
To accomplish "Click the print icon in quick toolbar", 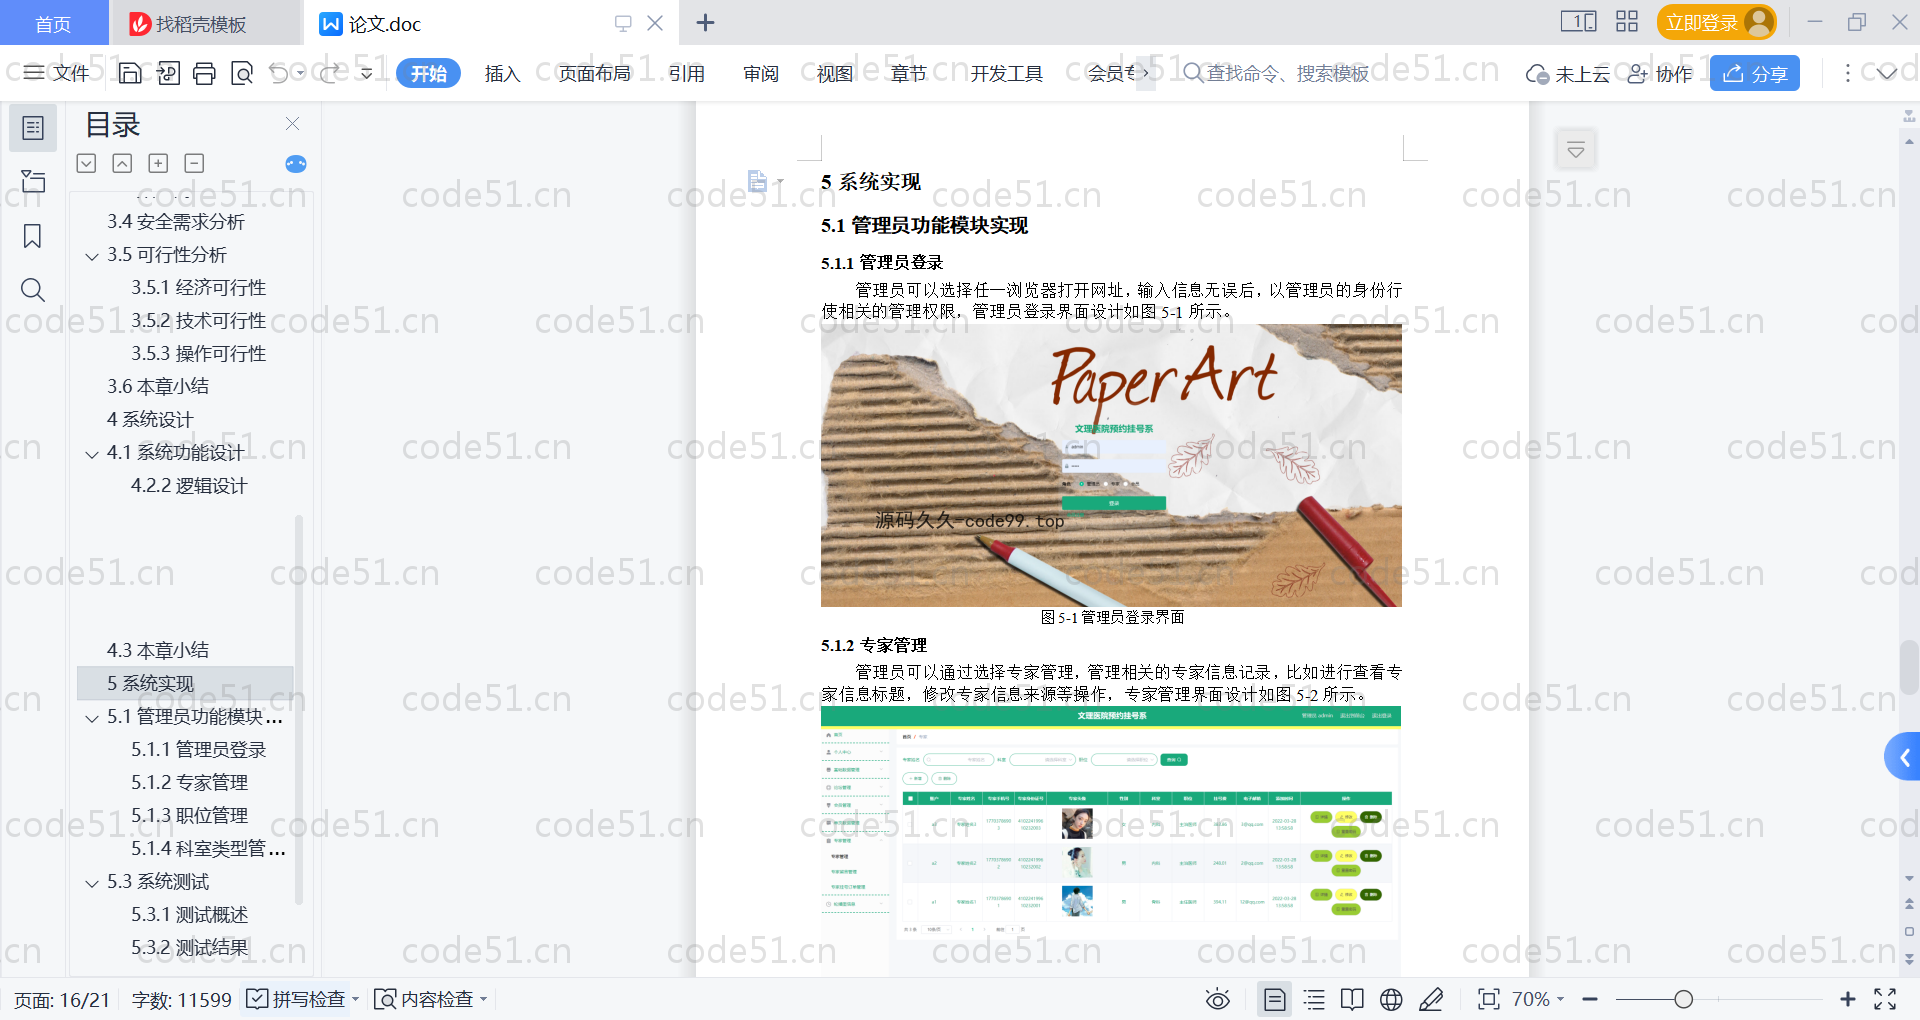I will [x=204, y=73].
